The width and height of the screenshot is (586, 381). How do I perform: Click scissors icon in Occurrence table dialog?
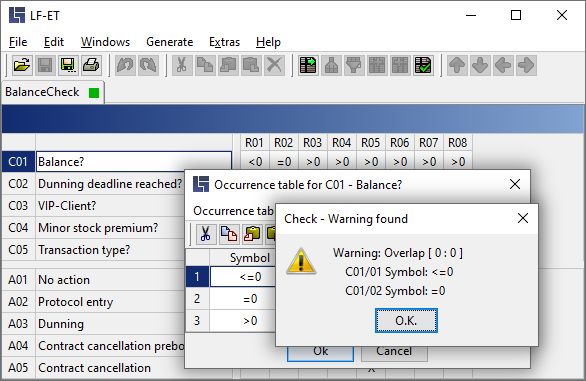[206, 234]
